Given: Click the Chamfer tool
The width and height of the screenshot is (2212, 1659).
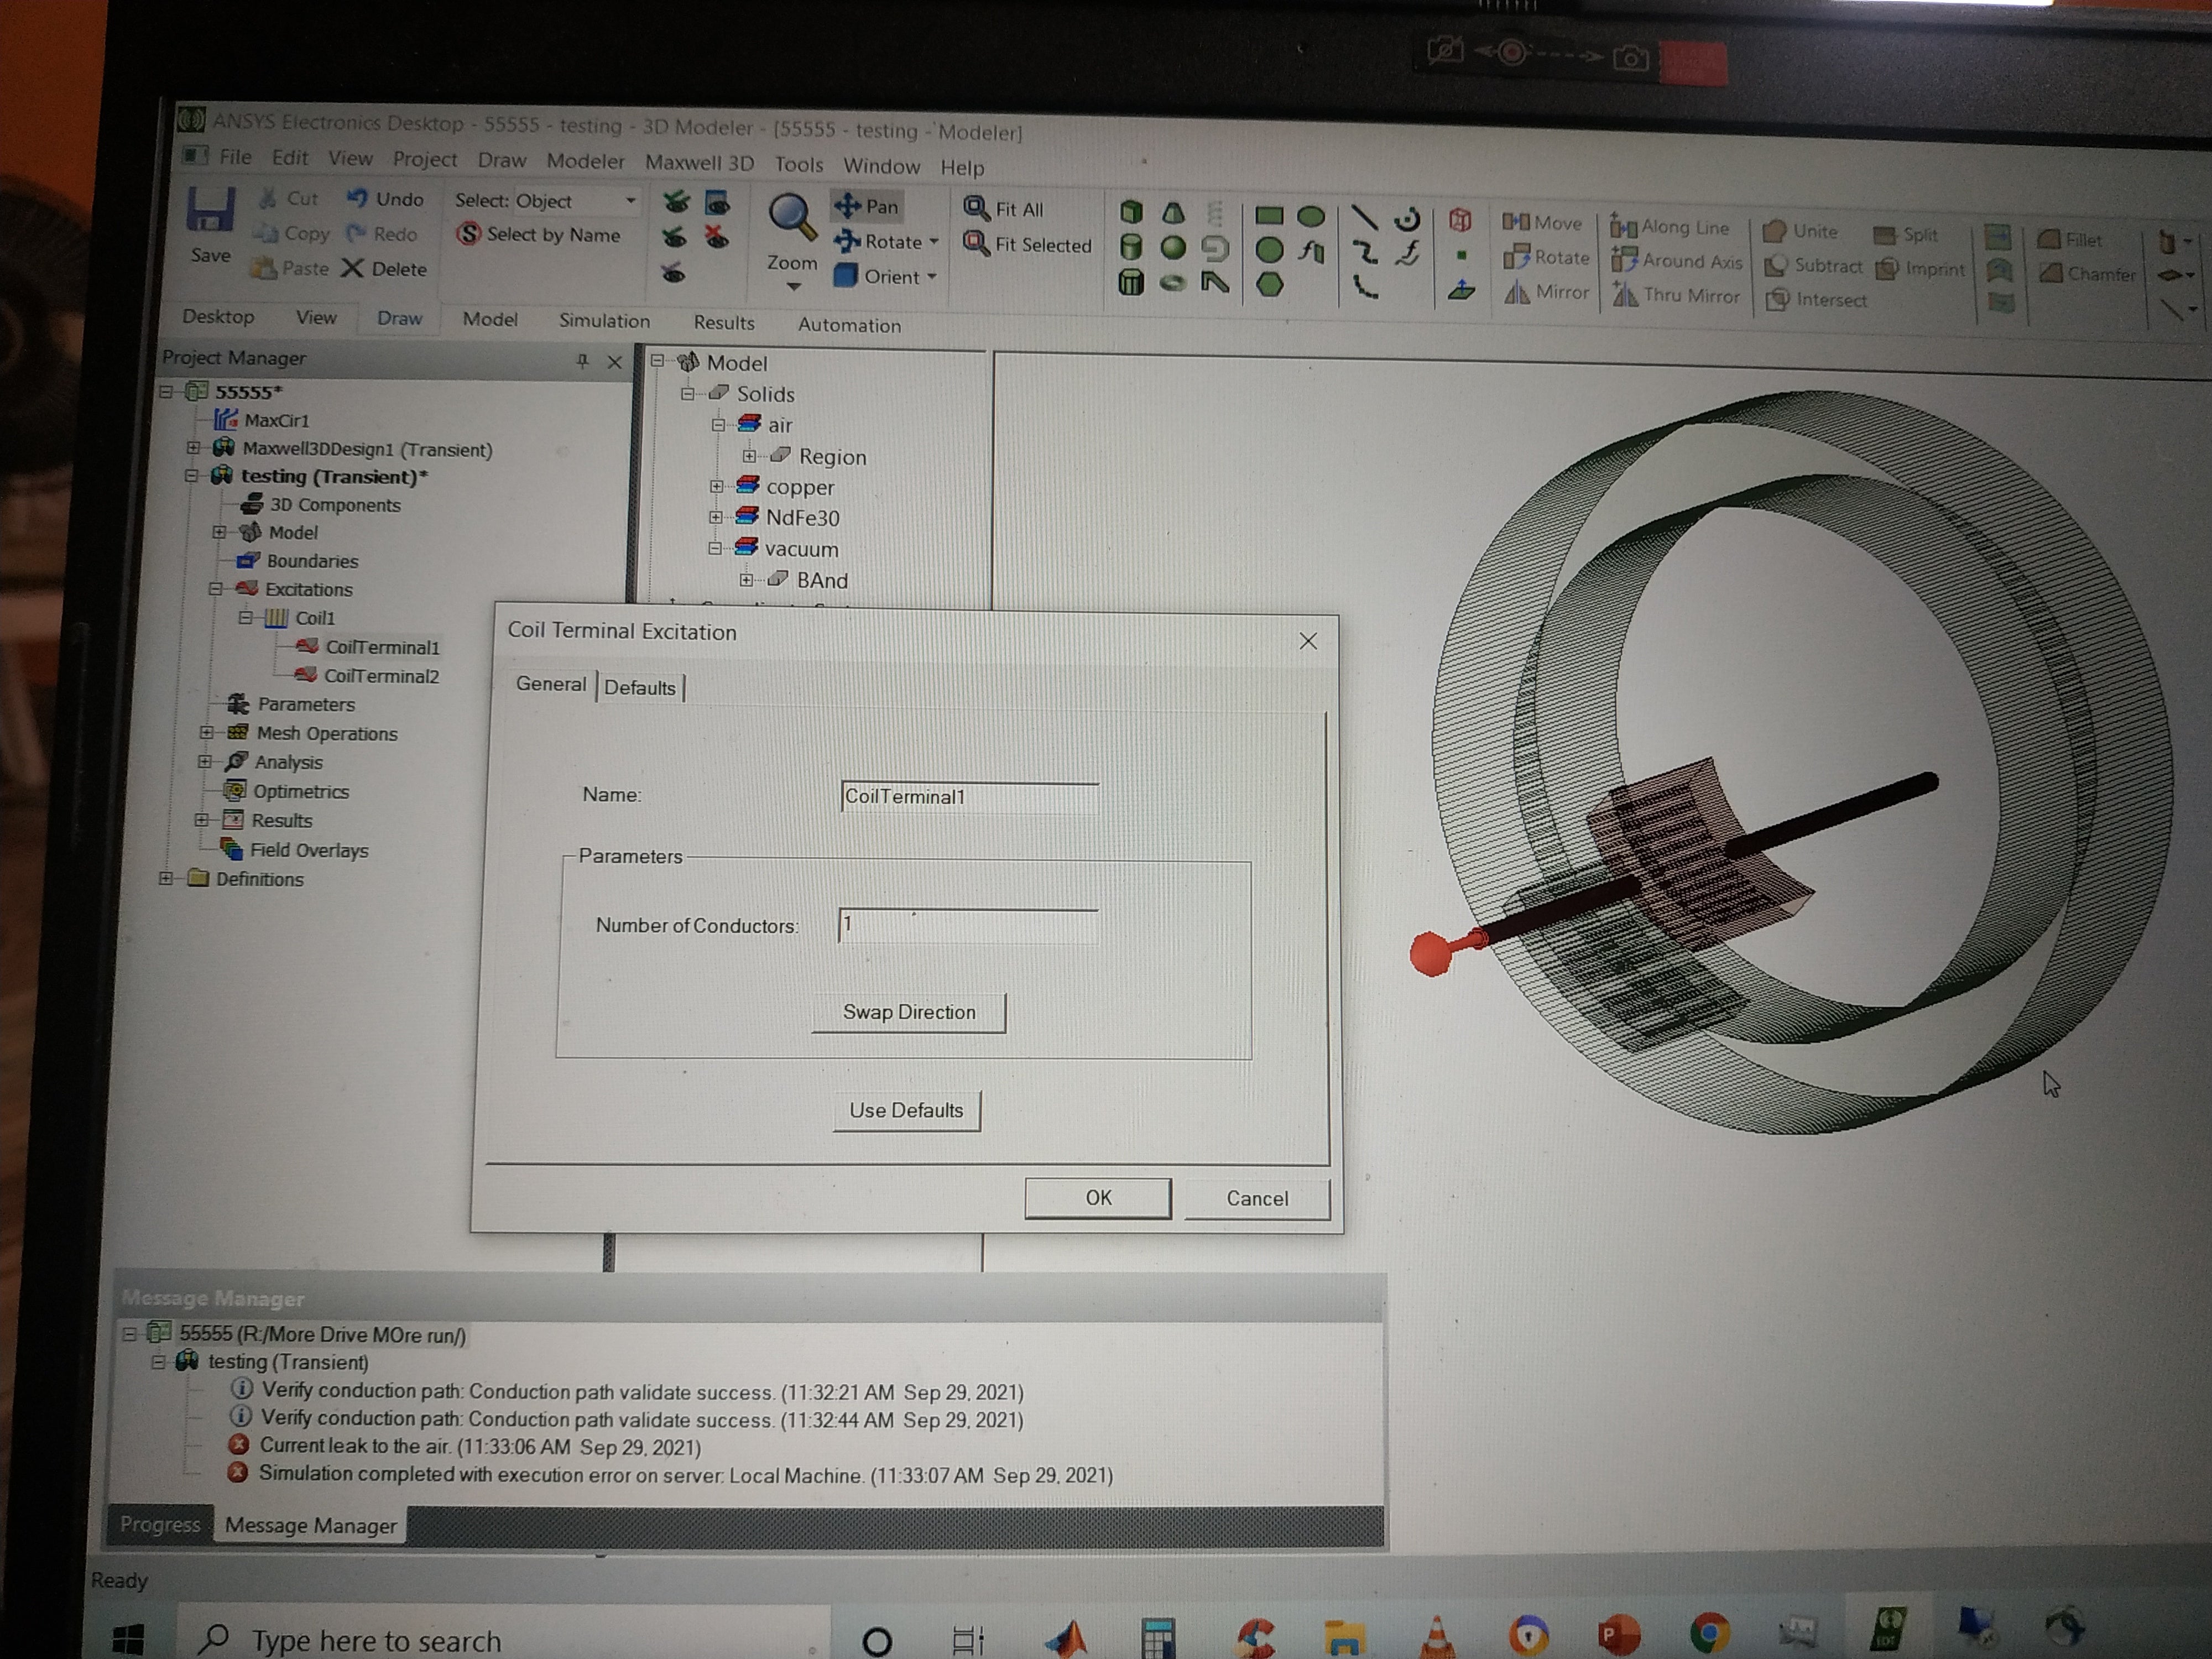Looking at the screenshot, I should [x=2087, y=273].
